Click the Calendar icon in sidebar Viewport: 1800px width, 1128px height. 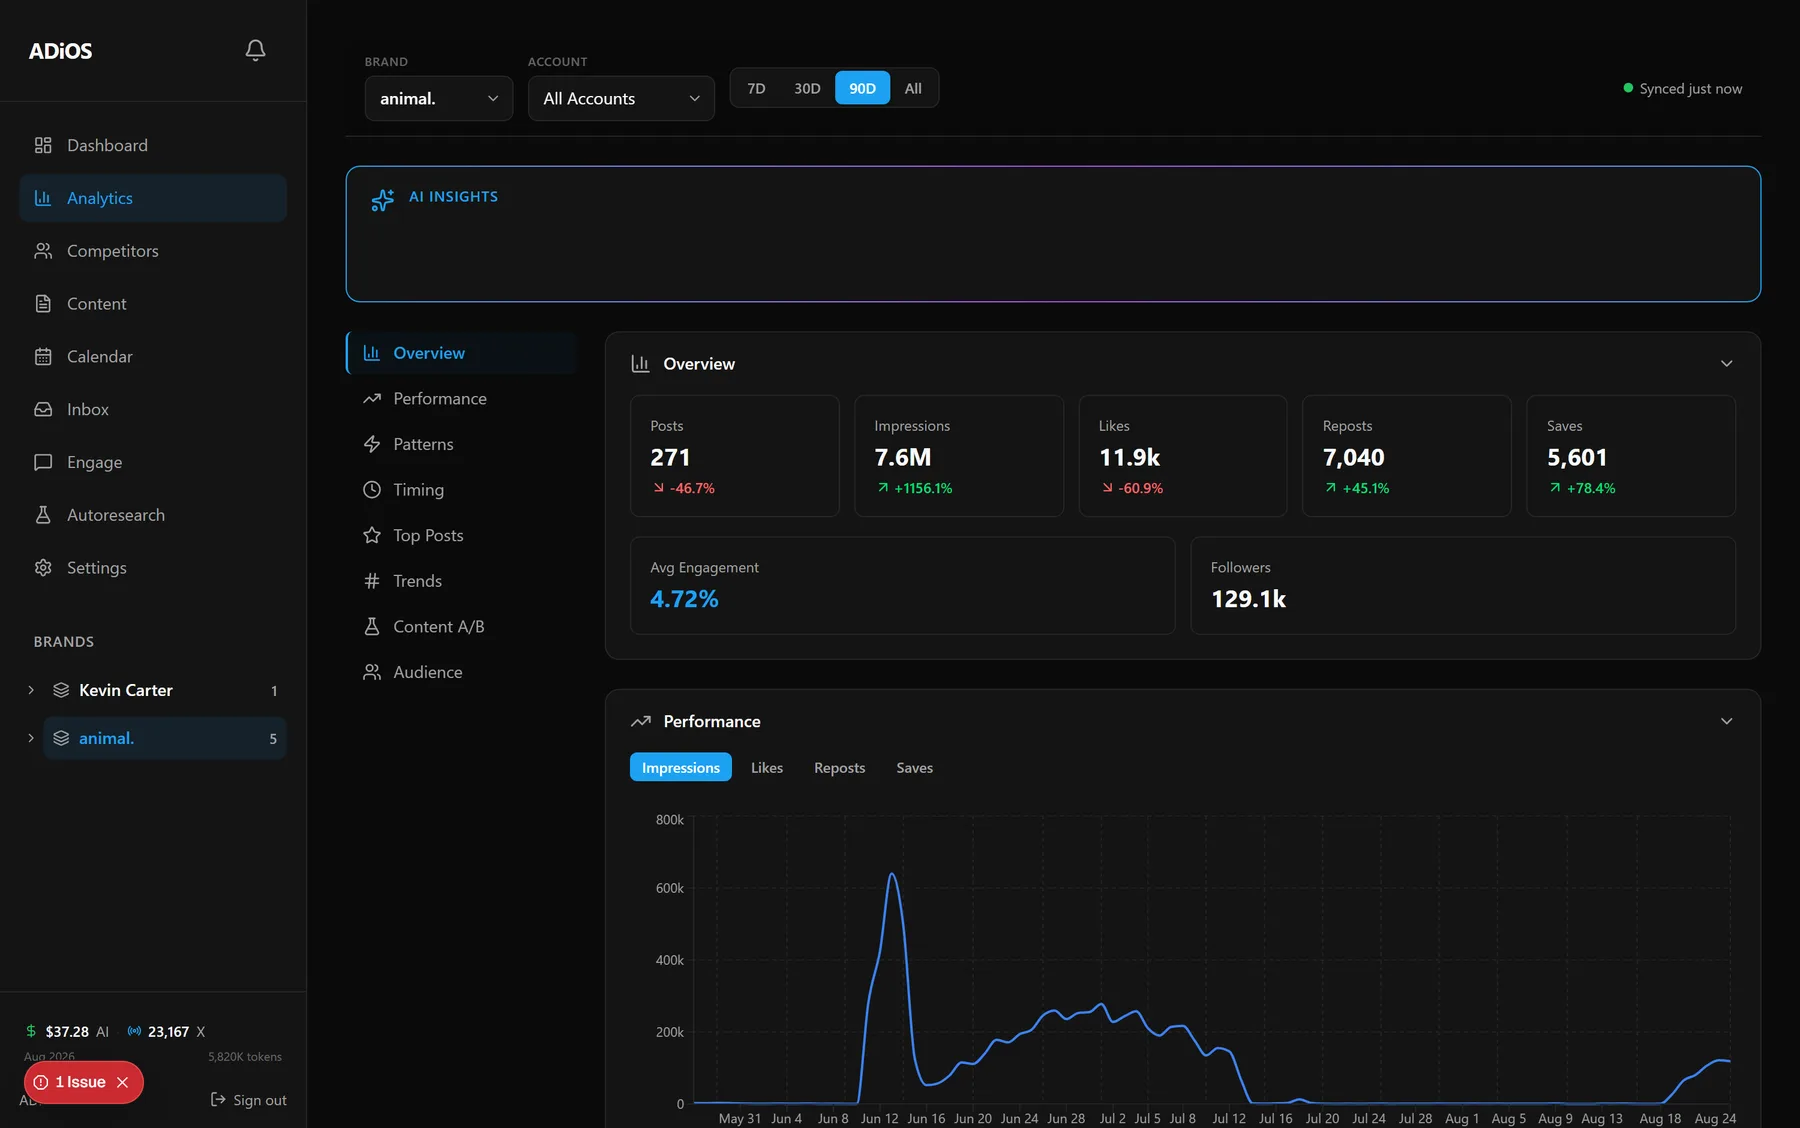pos(43,357)
